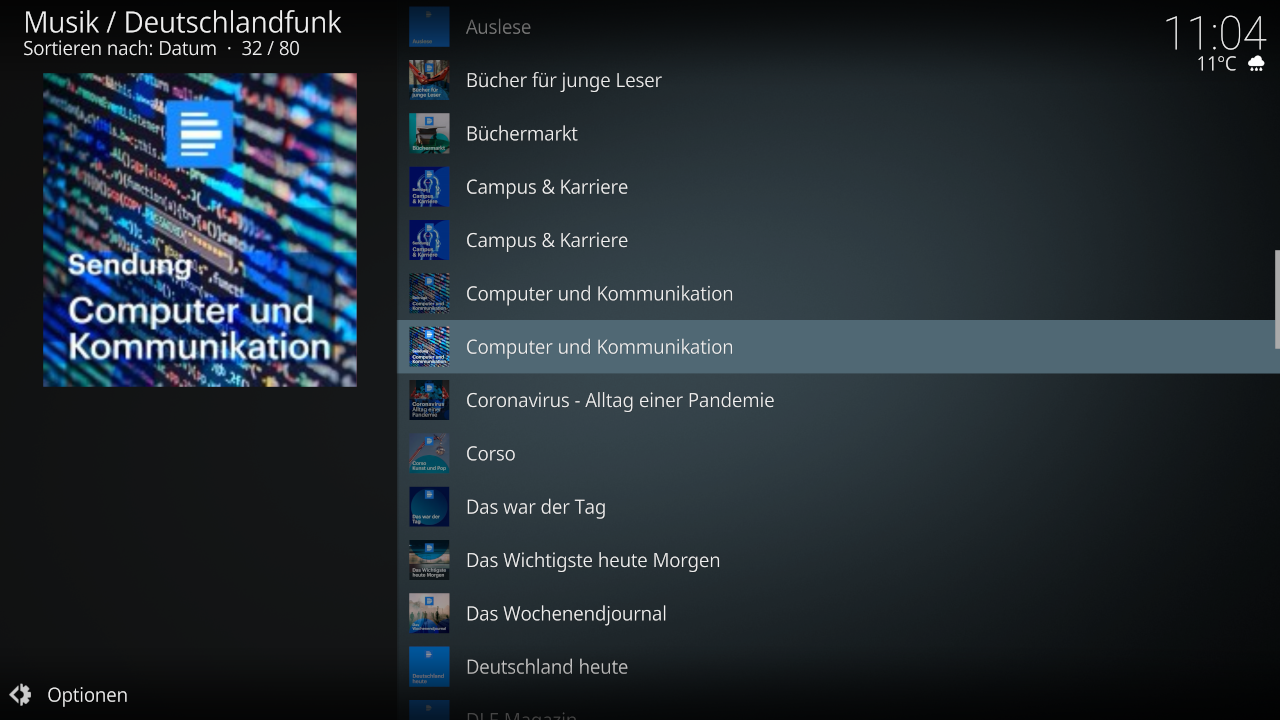This screenshot has height=720, width=1280.
Task: Select the Deutschland heute thumbnail icon
Action: point(429,666)
